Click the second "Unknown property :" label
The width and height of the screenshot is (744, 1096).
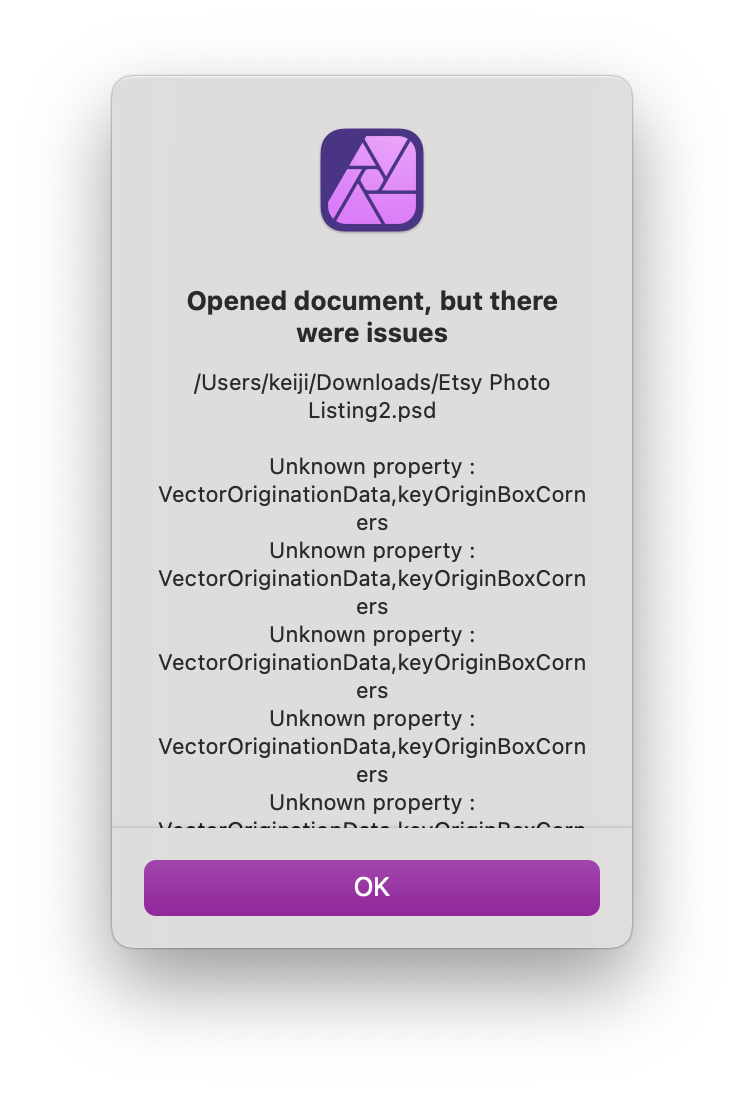372,551
